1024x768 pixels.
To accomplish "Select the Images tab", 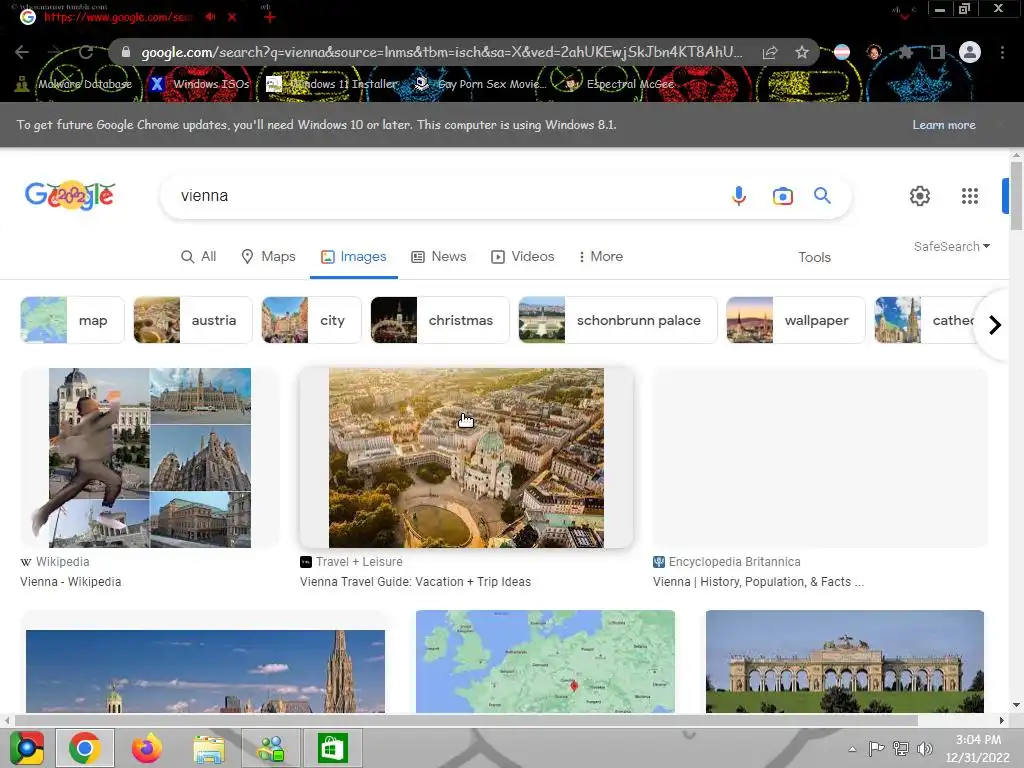I will click(x=353, y=257).
